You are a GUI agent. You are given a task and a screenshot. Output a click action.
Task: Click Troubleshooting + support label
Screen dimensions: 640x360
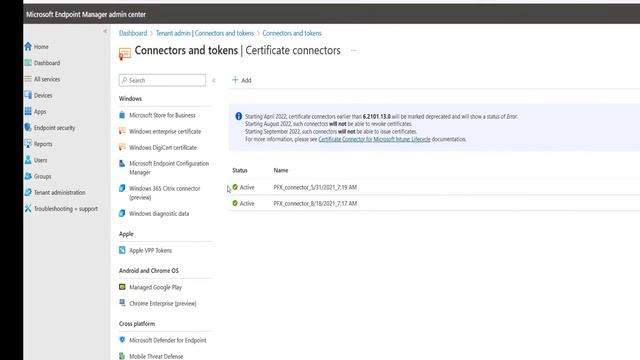click(66, 209)
